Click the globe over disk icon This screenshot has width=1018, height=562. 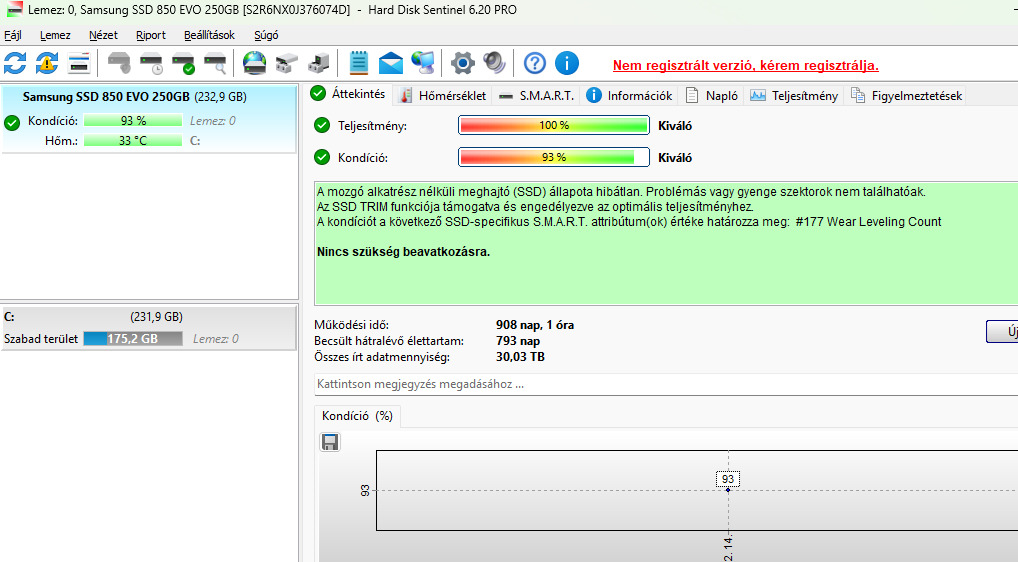point(254,64)
